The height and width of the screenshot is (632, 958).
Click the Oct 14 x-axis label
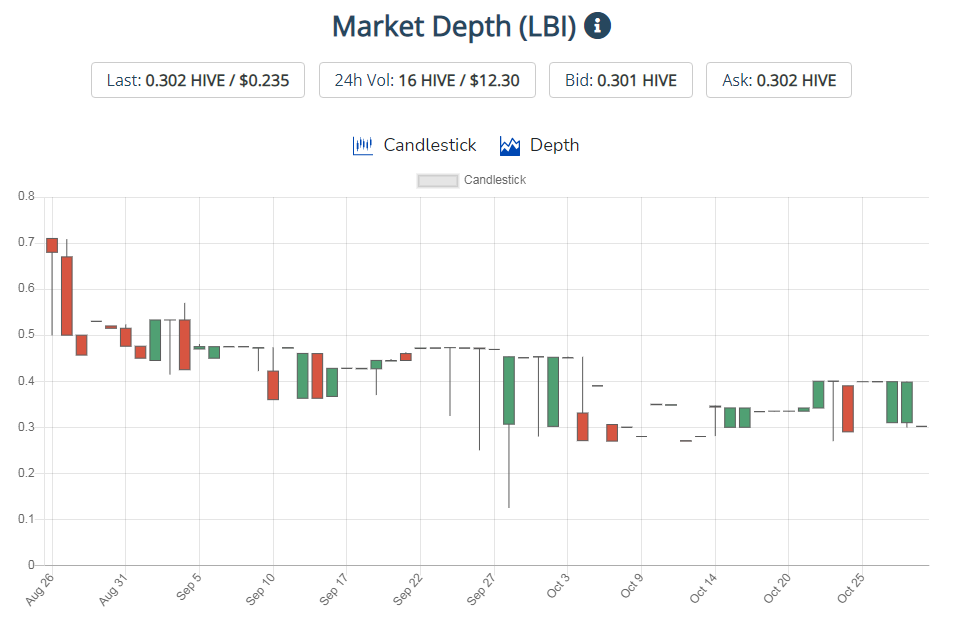coord(703,589)
